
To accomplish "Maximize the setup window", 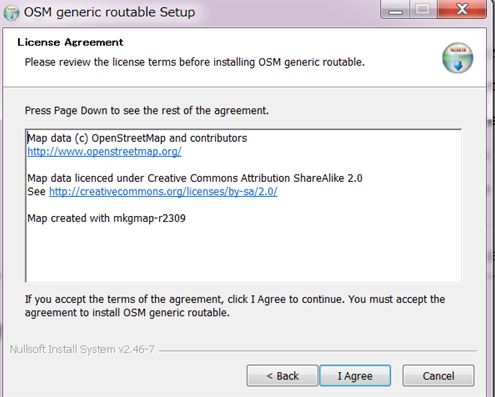I will (423, 9).
